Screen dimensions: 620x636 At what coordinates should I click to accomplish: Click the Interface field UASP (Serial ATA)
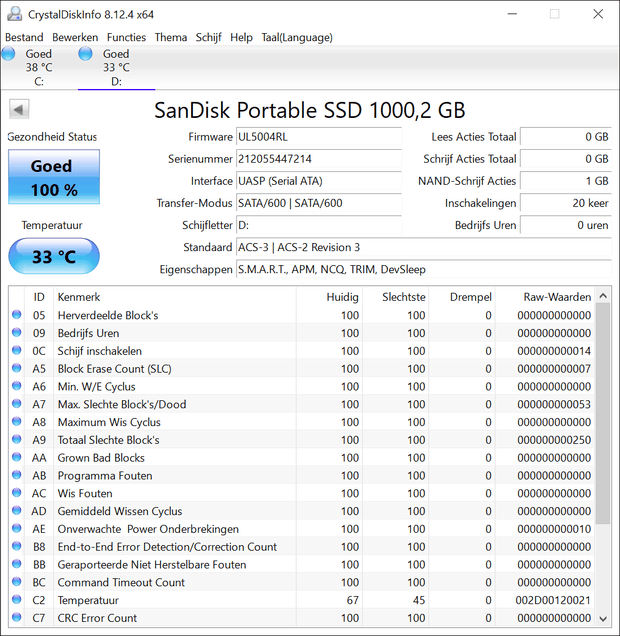click(319, 180)
